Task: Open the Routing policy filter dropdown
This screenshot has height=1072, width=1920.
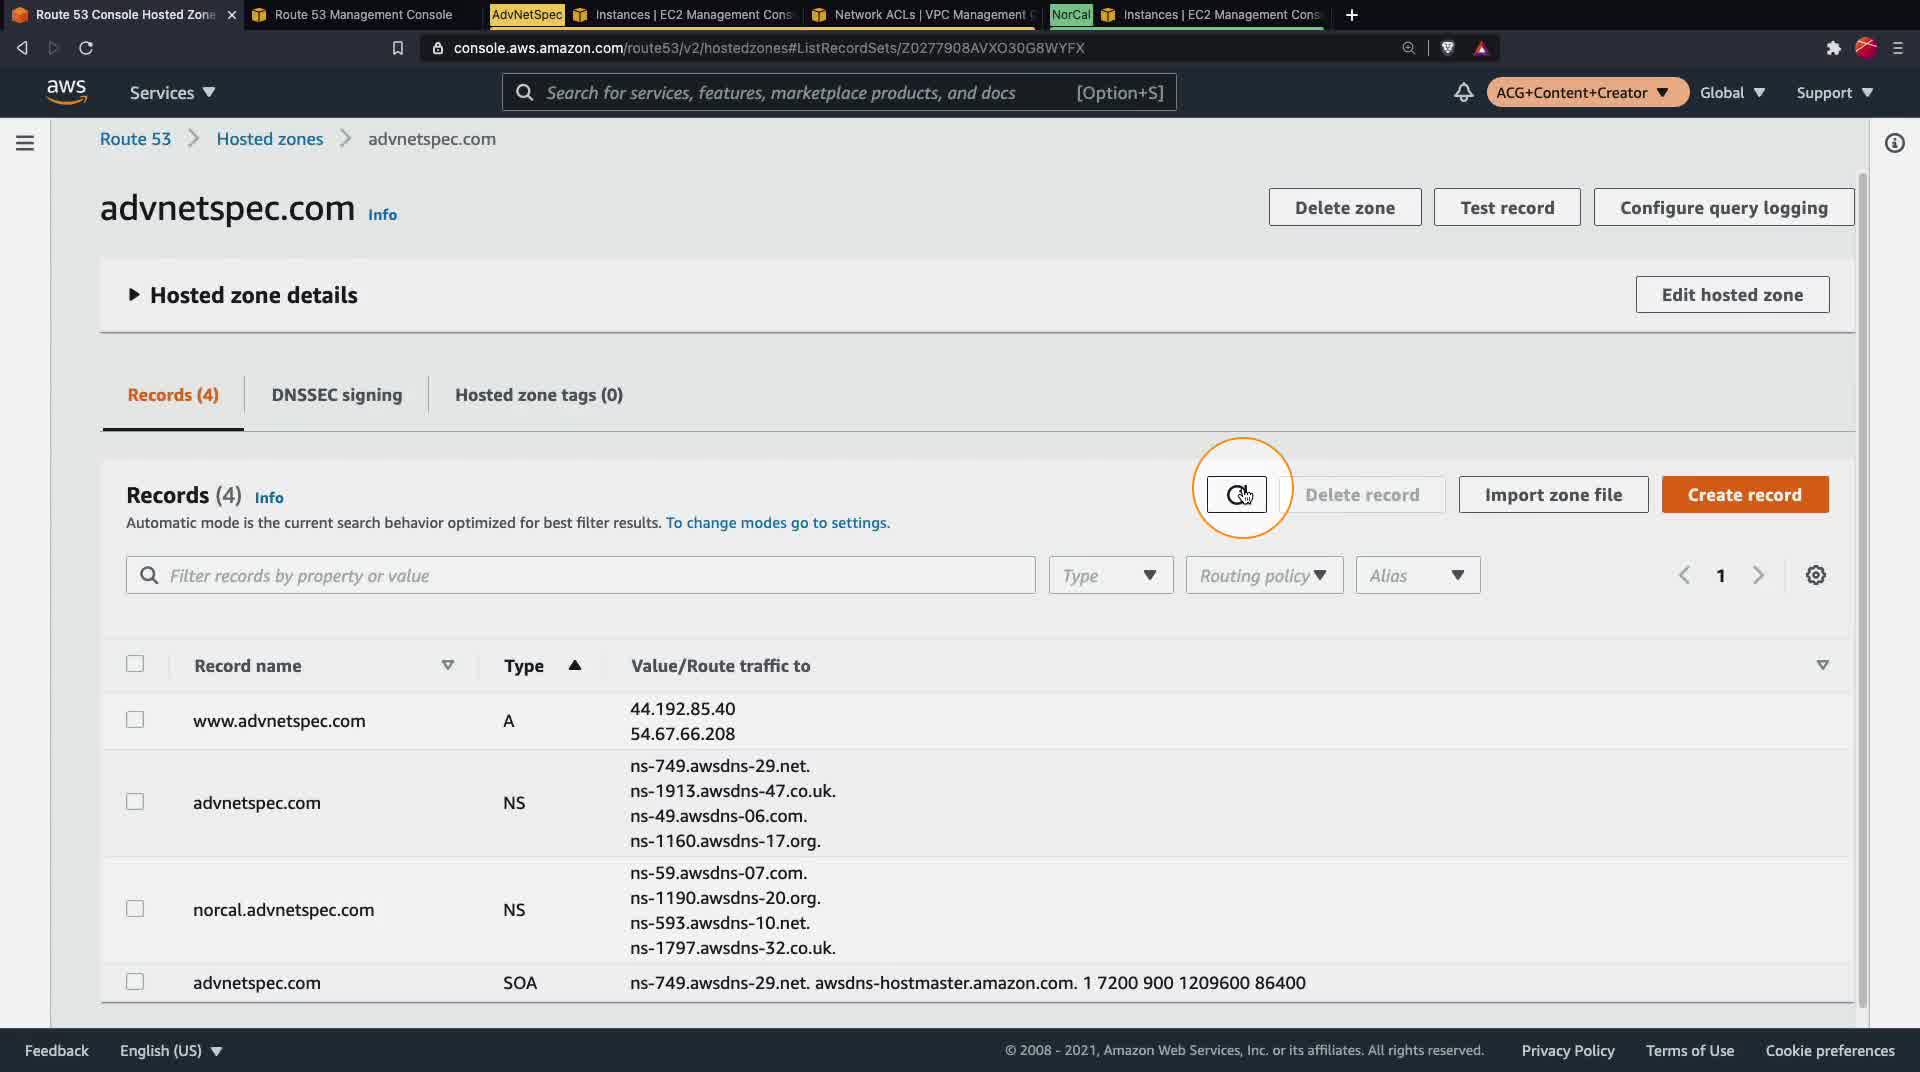Action: [1265, 575]
